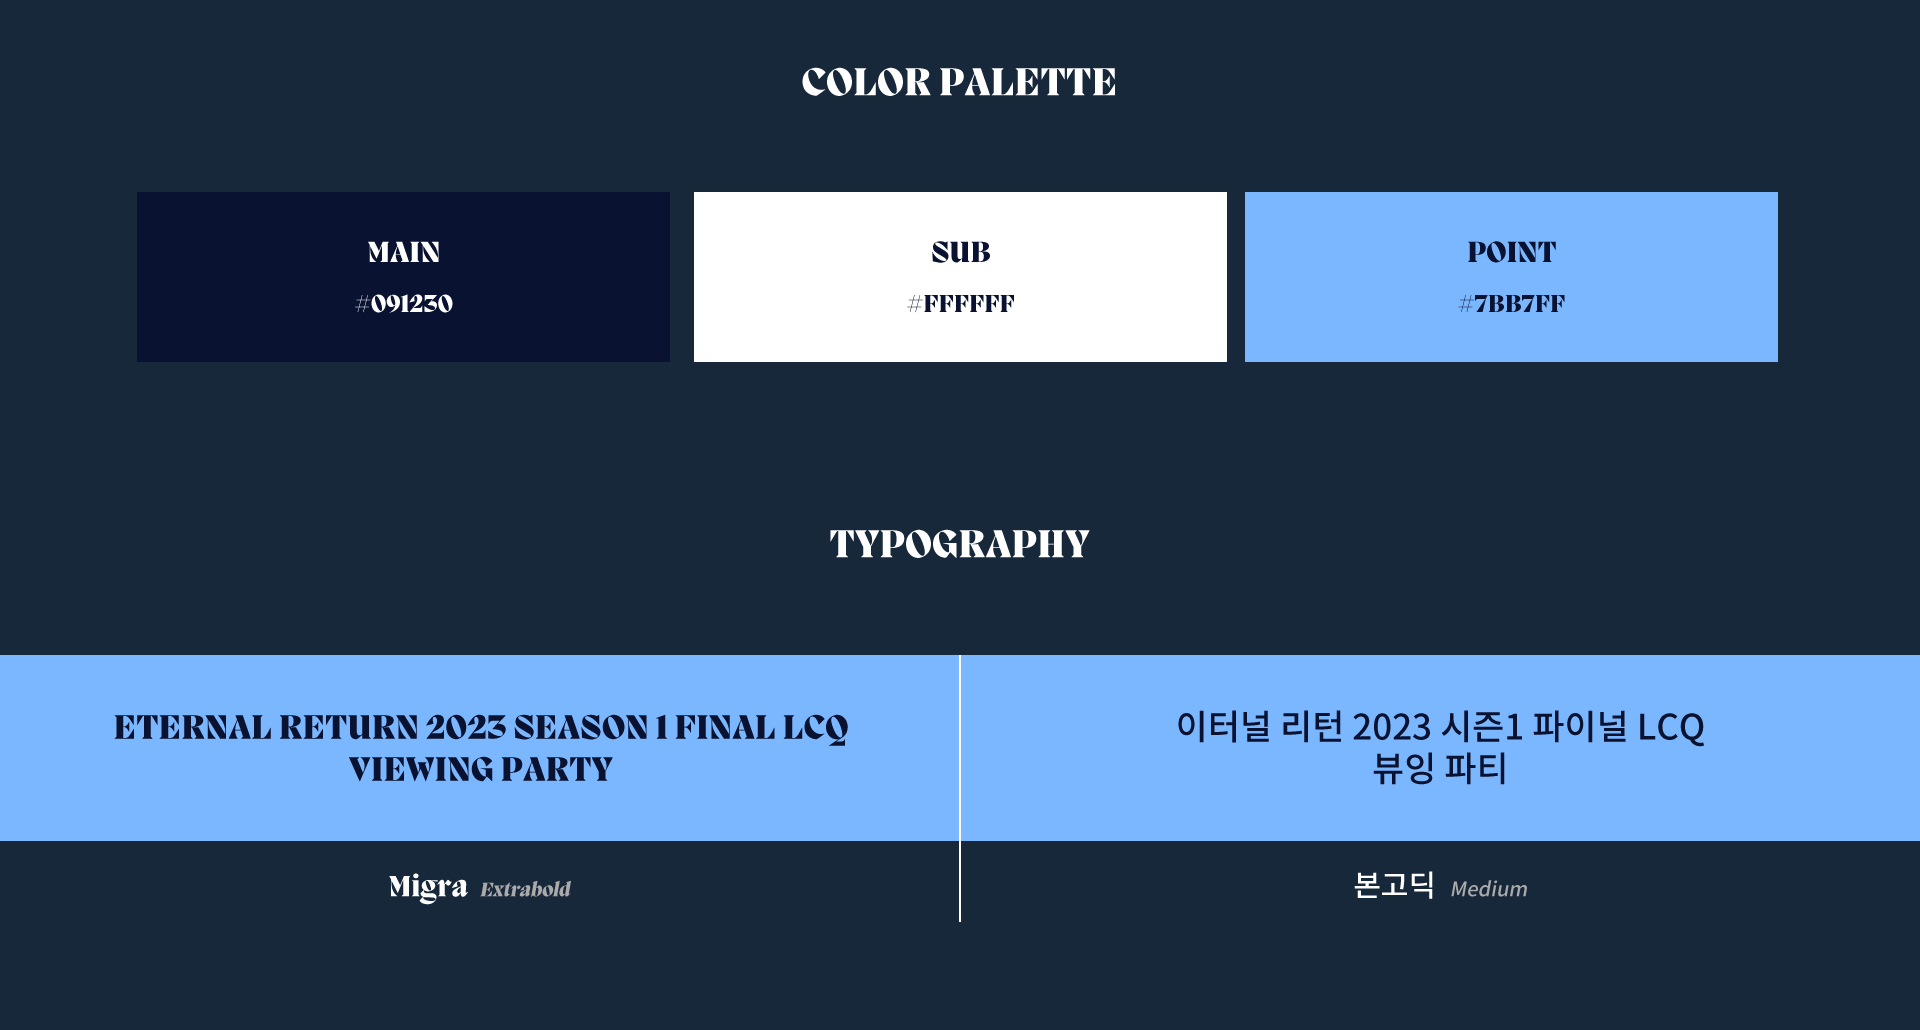Click the TYPOGRAPHY heading
The width and height of the screenshot is (1920, 1030).
click(x=959, y=544)
